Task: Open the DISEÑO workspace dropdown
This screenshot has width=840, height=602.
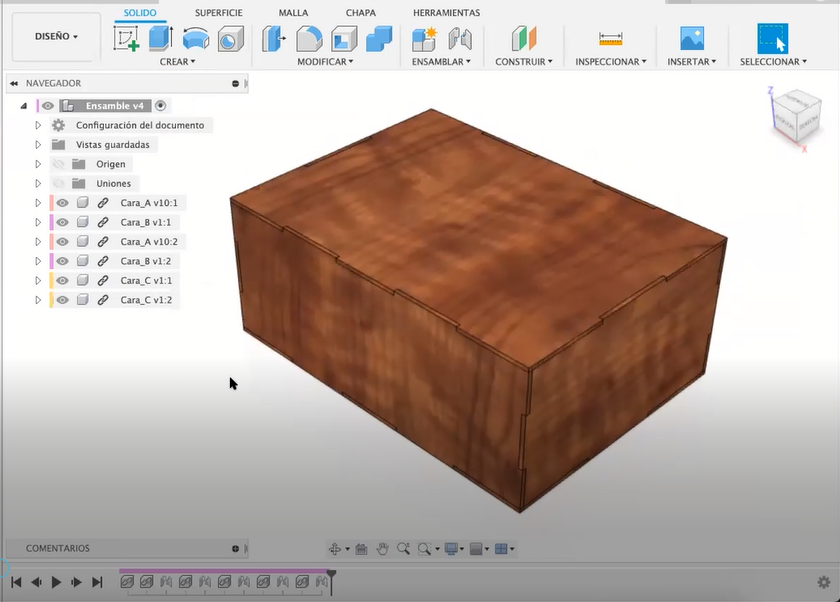Action: click(x=56, y=37)
